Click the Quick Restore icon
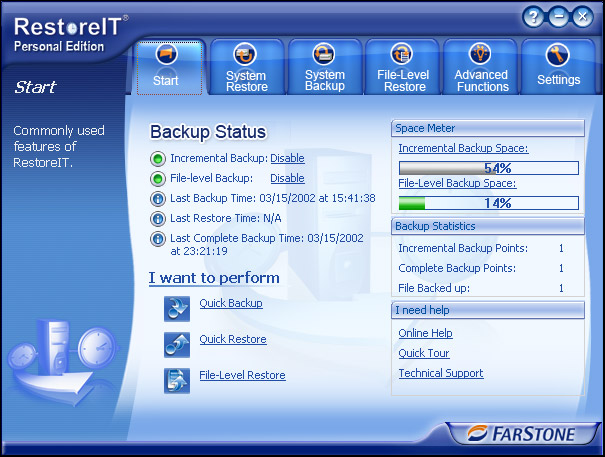The height and width of the screenshot is (457, 605). tap(177, 343)
